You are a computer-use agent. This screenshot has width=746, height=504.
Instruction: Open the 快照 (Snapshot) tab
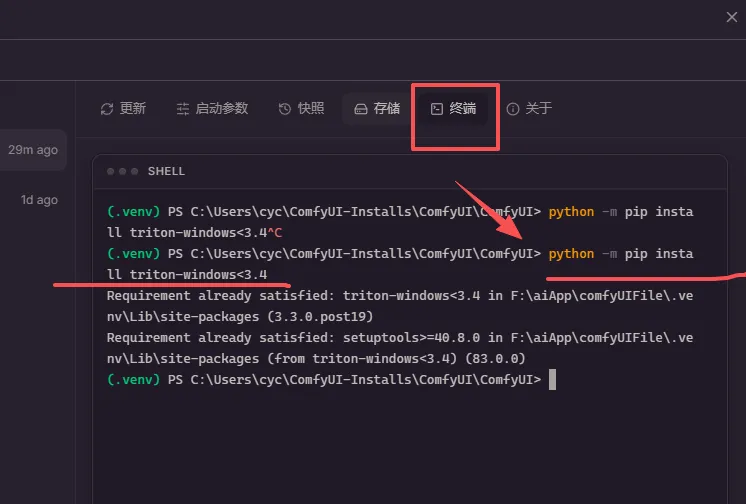302,109
